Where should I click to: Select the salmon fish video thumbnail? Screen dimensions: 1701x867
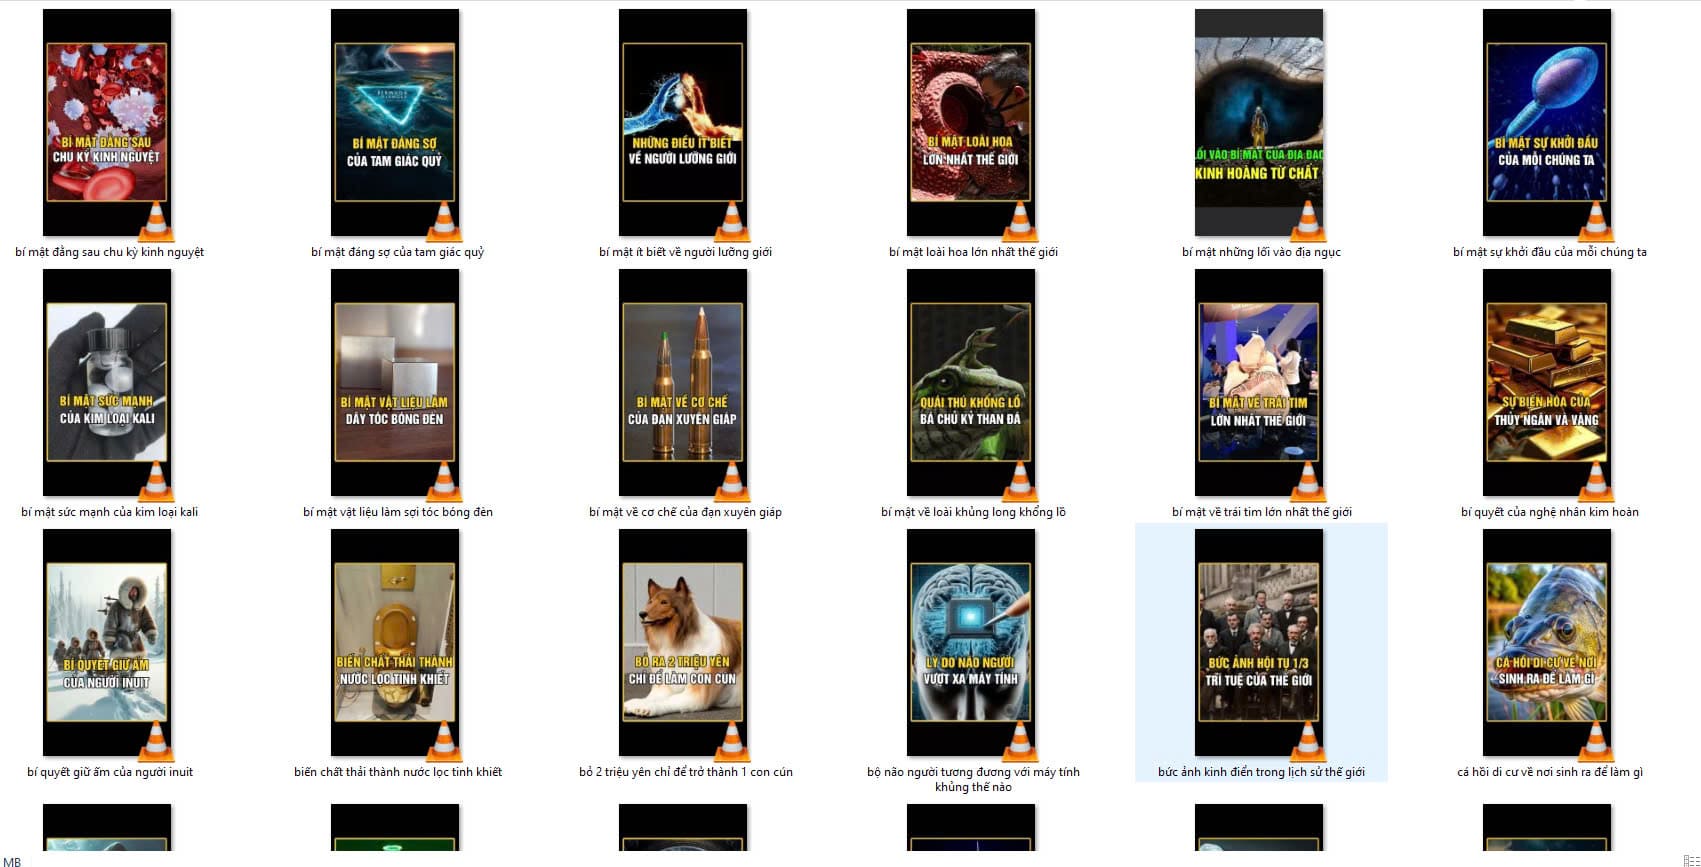click(1547, 643)
